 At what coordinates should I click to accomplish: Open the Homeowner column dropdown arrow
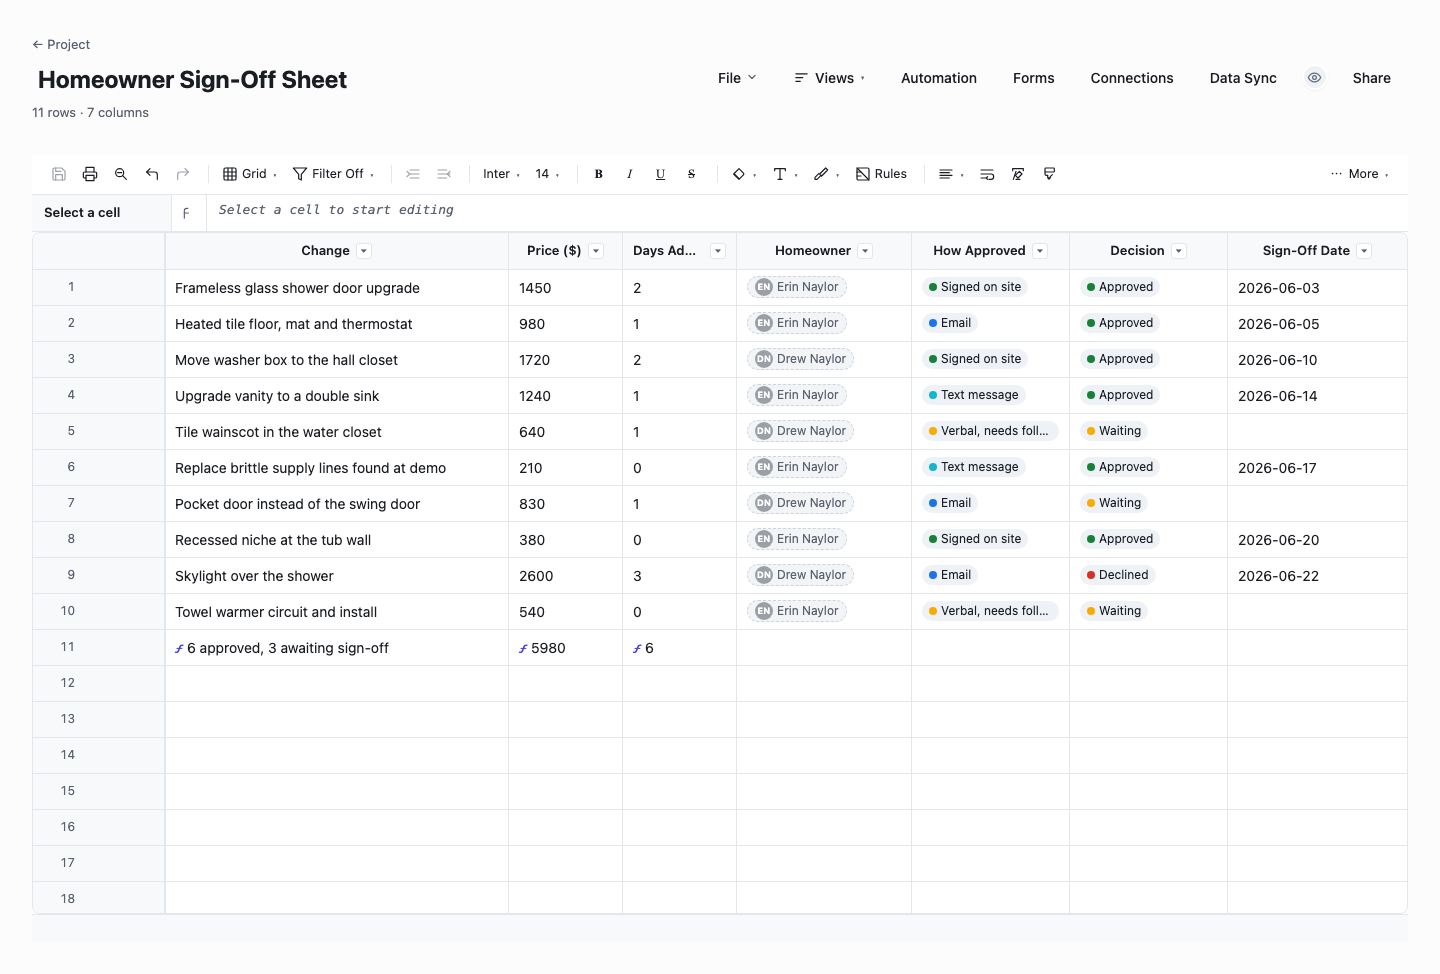[866, 251]
